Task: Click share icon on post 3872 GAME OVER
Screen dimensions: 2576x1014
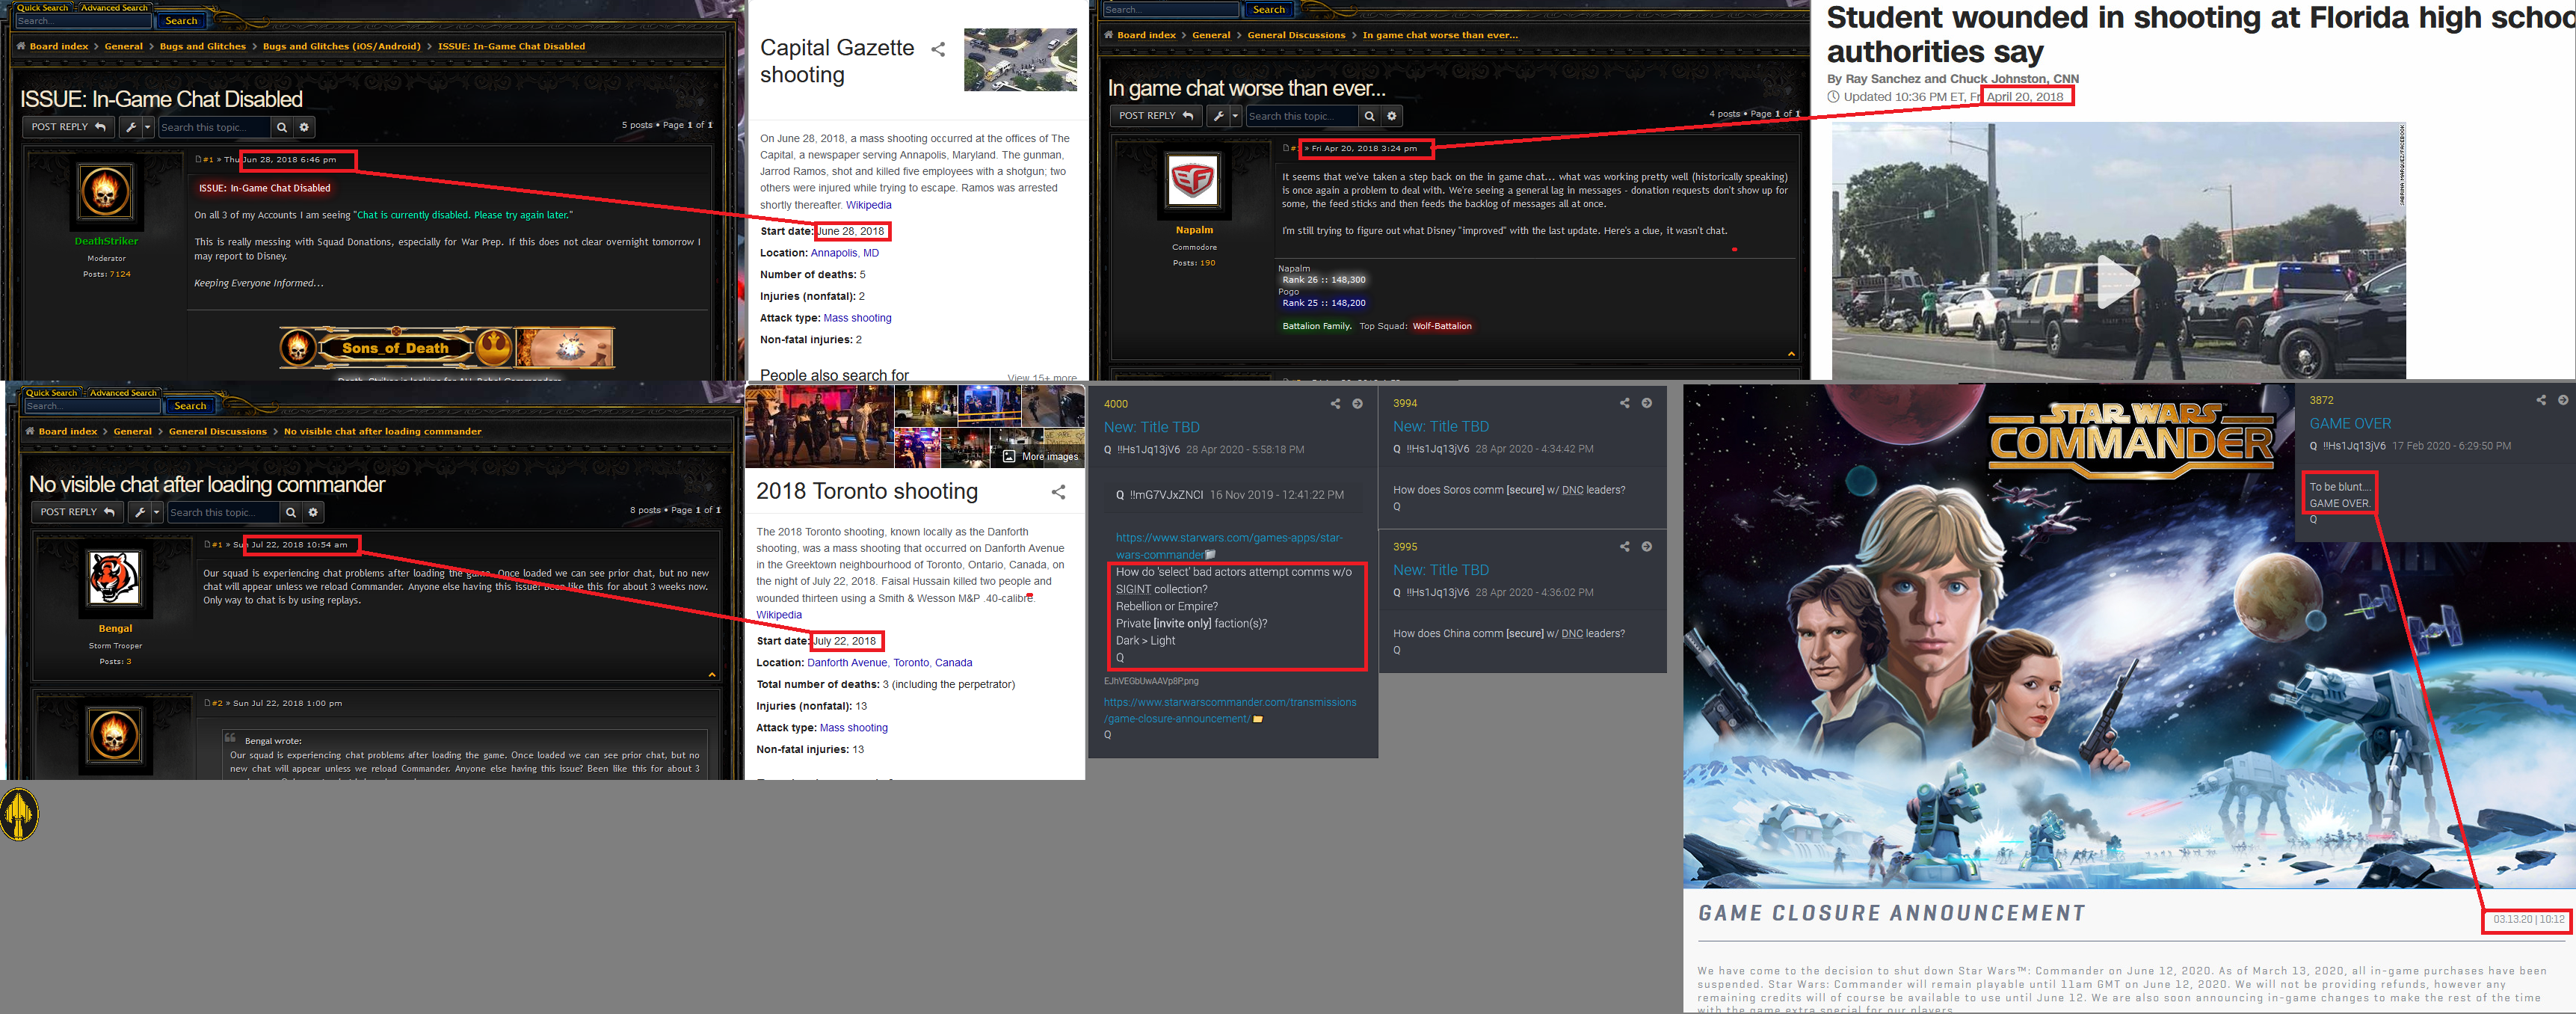Action: coord(2541,400)
